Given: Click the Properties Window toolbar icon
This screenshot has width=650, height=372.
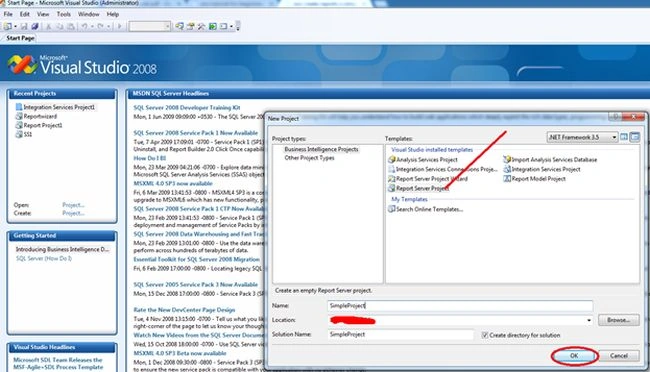Looking at the screenshot, I should coord(190,27).
